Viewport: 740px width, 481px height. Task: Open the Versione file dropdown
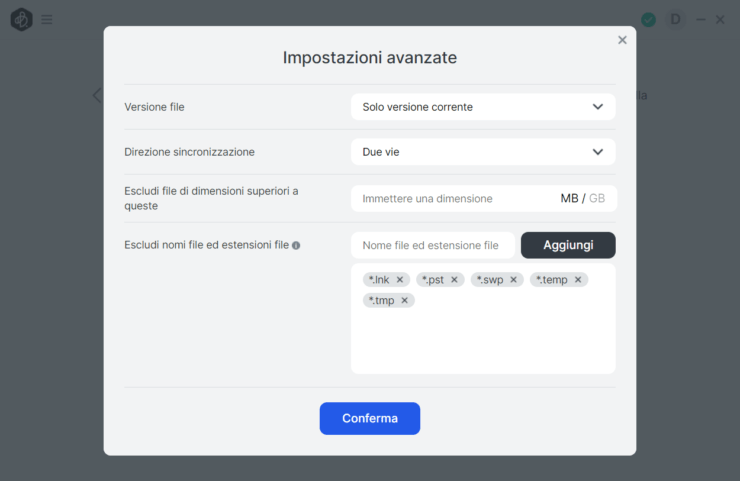pos(482,107)
